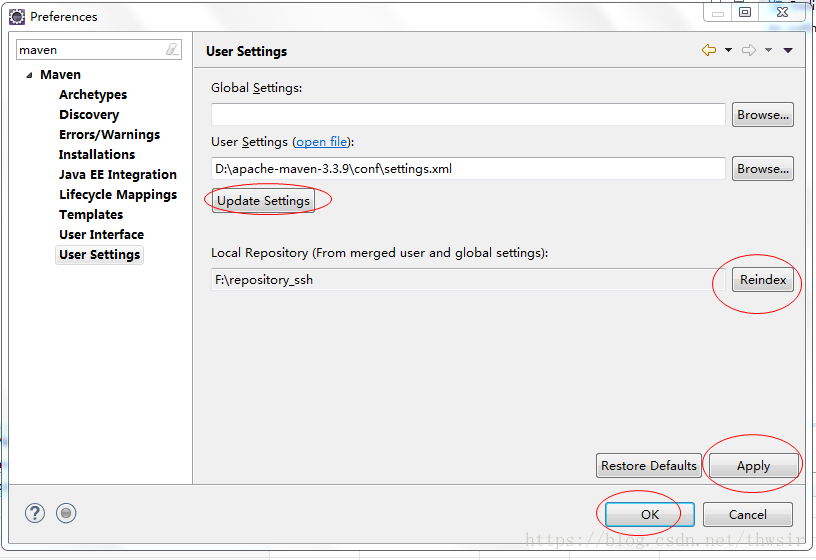This screenshot has height=560, width=816.
Task: Click the clear filter text icon
Action: point(172,49)
